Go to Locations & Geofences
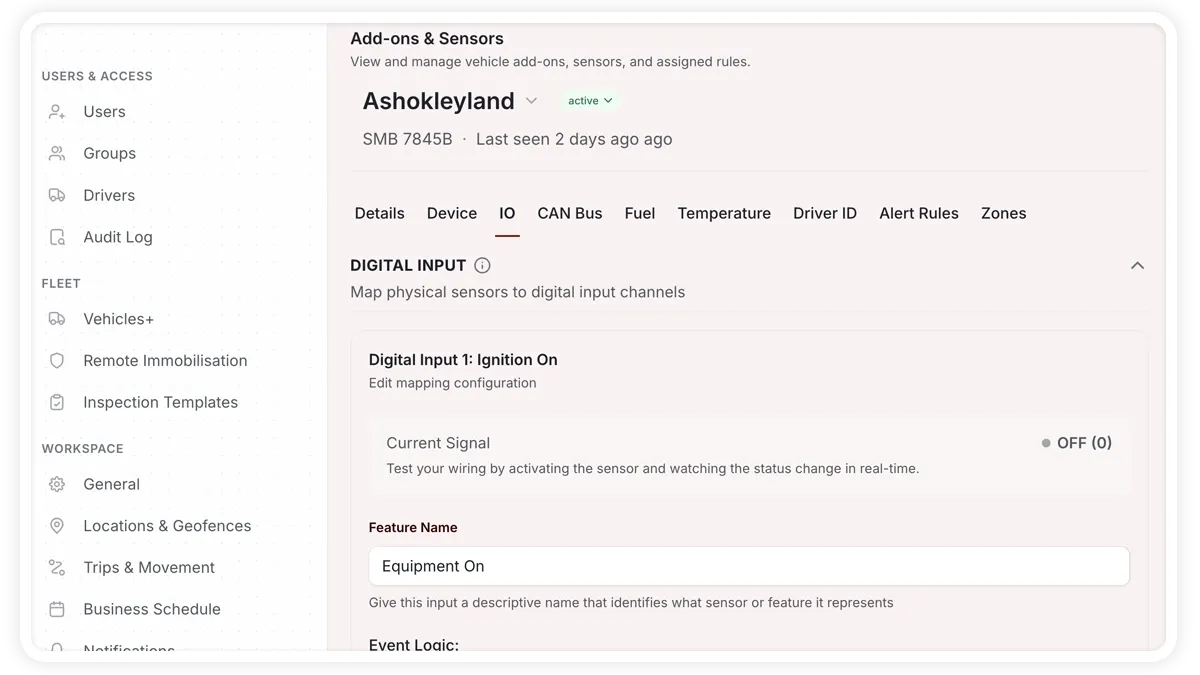This screenshot has width=1200, height=675. (x=167, y=526)
